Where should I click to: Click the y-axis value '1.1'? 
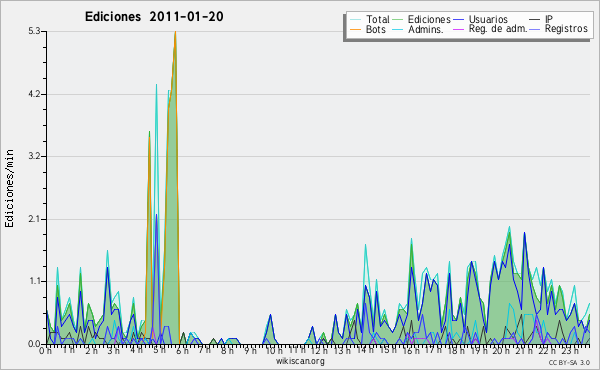(34, 282)
